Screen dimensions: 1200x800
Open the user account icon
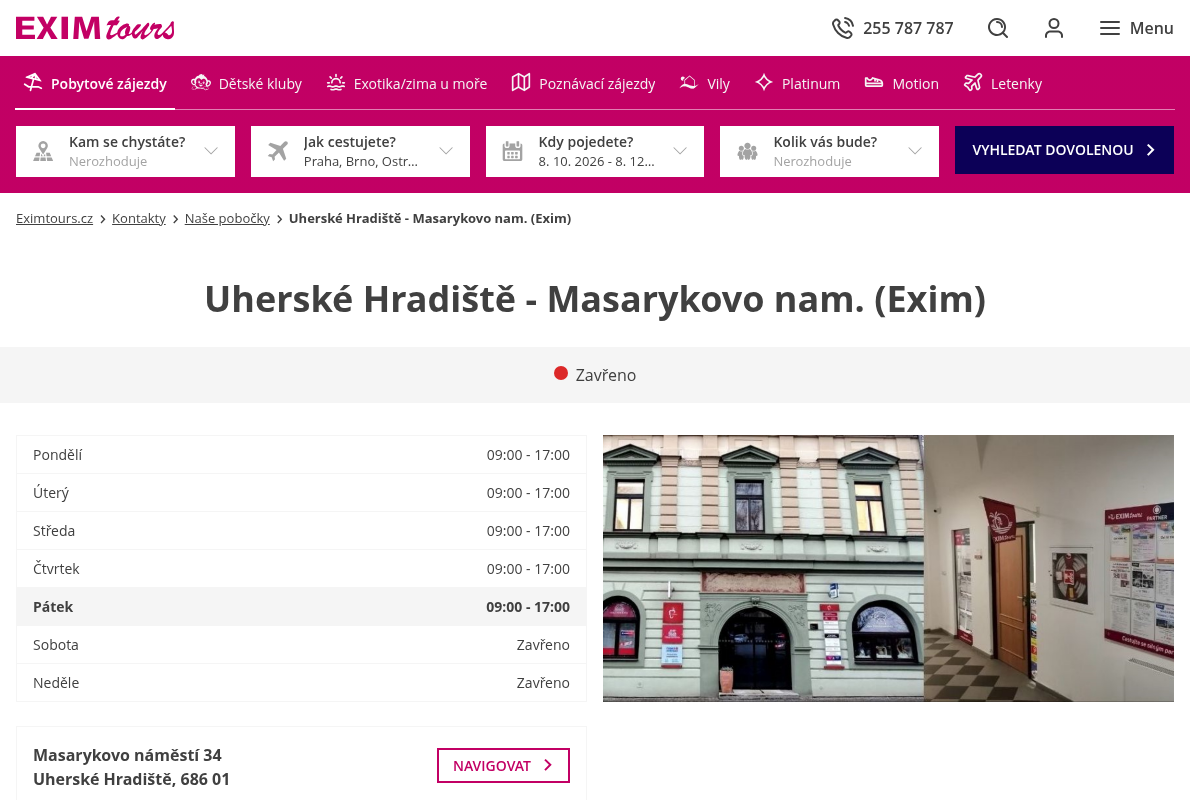[x=1054, y=28]
